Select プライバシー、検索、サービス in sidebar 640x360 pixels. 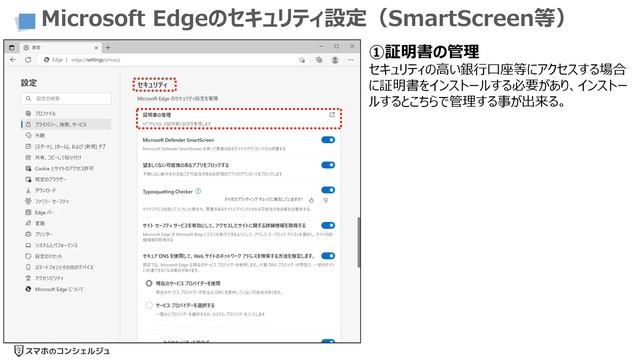tap(66, 124)
